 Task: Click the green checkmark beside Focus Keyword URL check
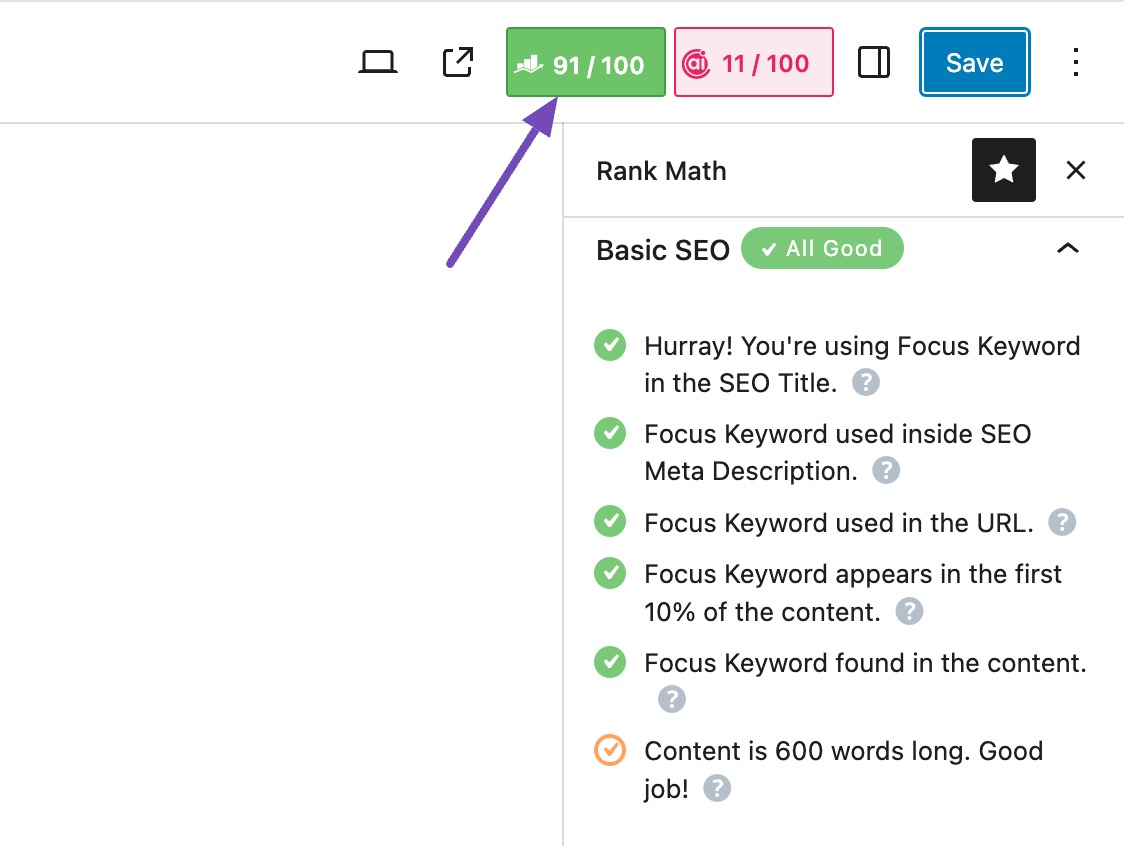tap(610, 521)
